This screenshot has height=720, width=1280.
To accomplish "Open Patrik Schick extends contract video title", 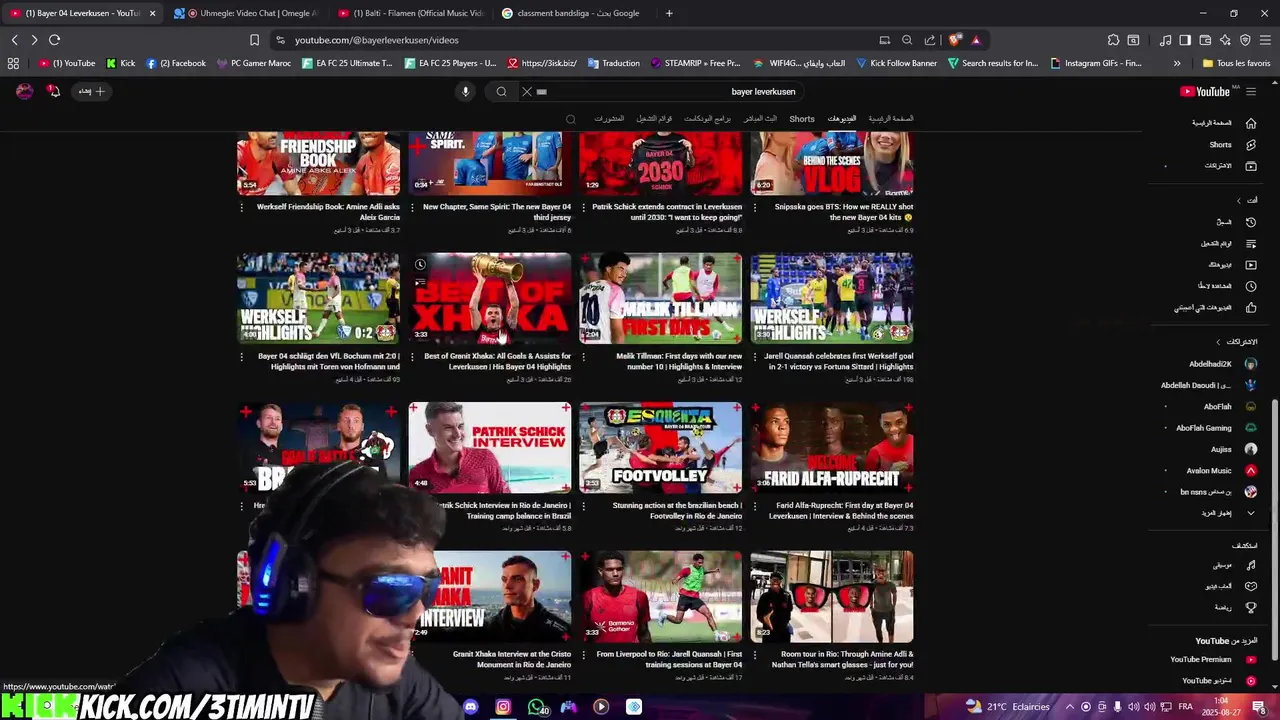I will pos(667,212).
